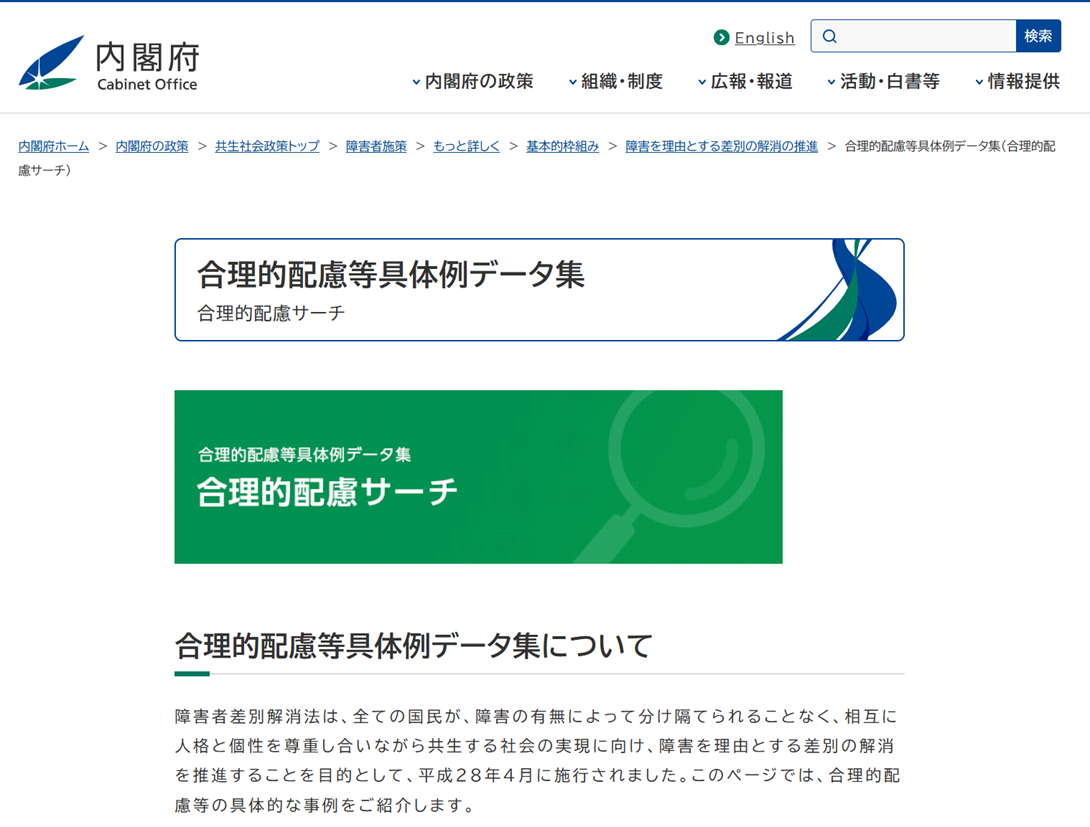Expand the 内閣府の政策 menu
The image size is (1090, 827).
tap(473, 82)
